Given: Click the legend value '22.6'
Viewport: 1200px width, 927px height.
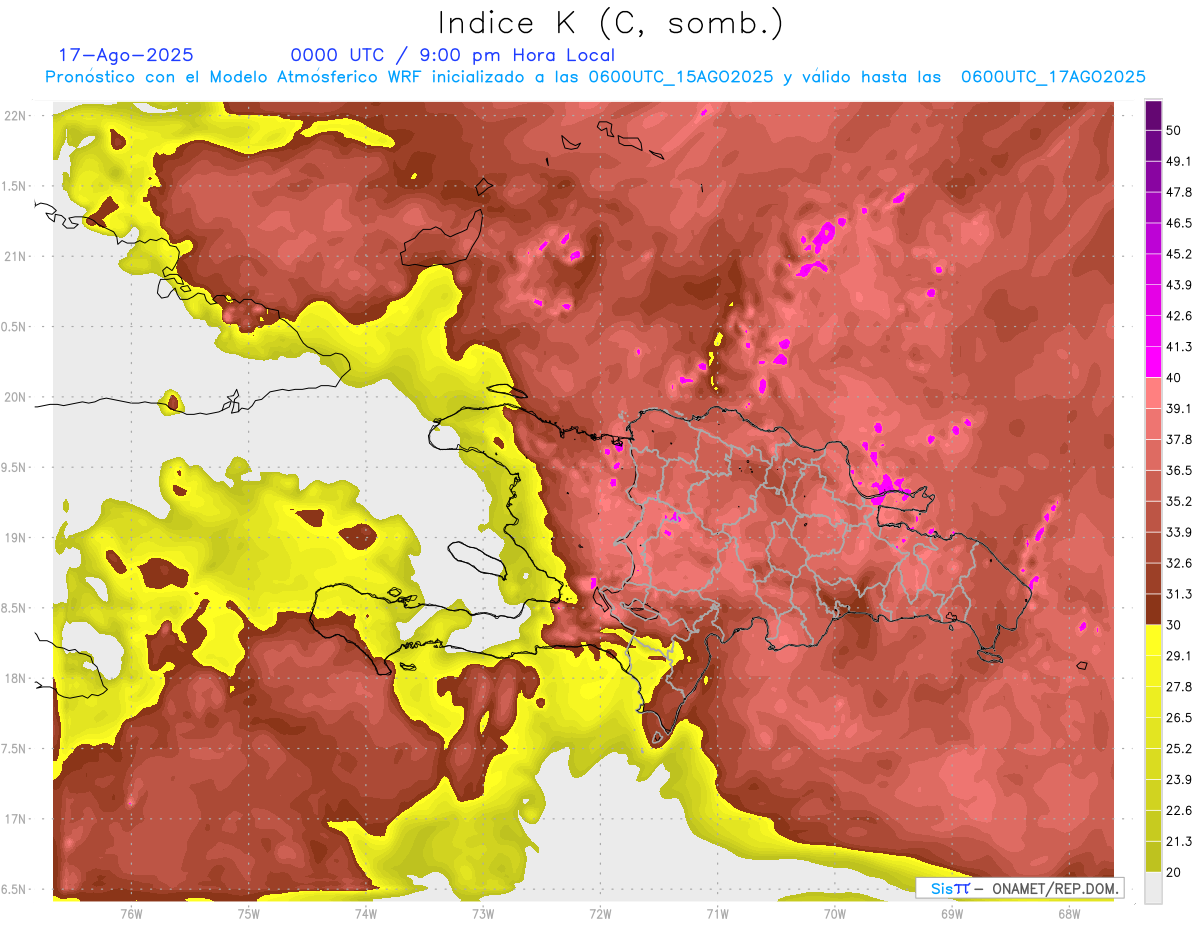Looking at the screenshot, I should pos(1178,811).
